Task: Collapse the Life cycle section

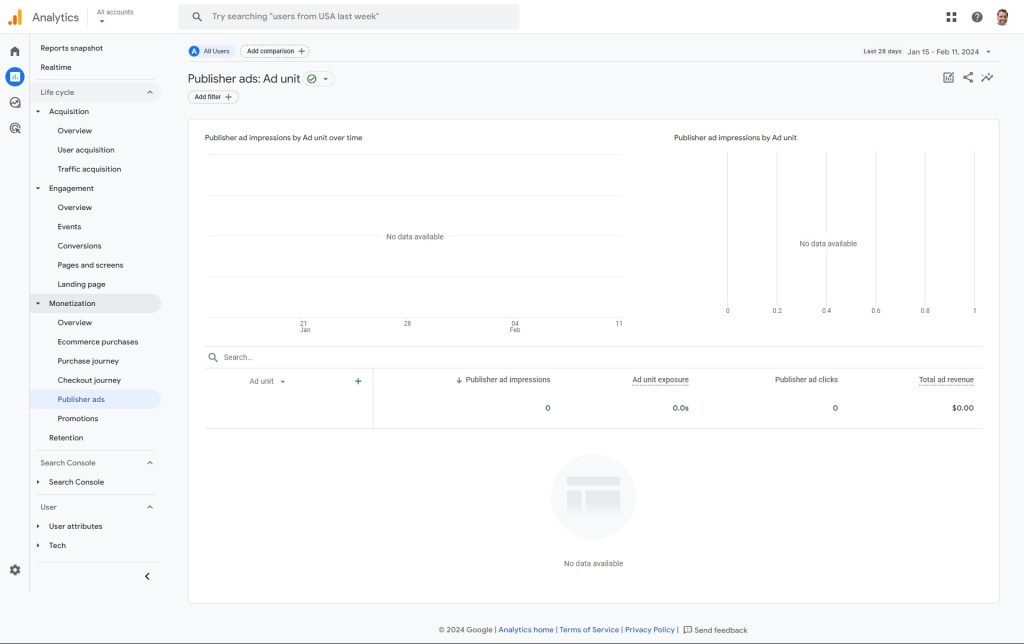Action: point(150,92)
